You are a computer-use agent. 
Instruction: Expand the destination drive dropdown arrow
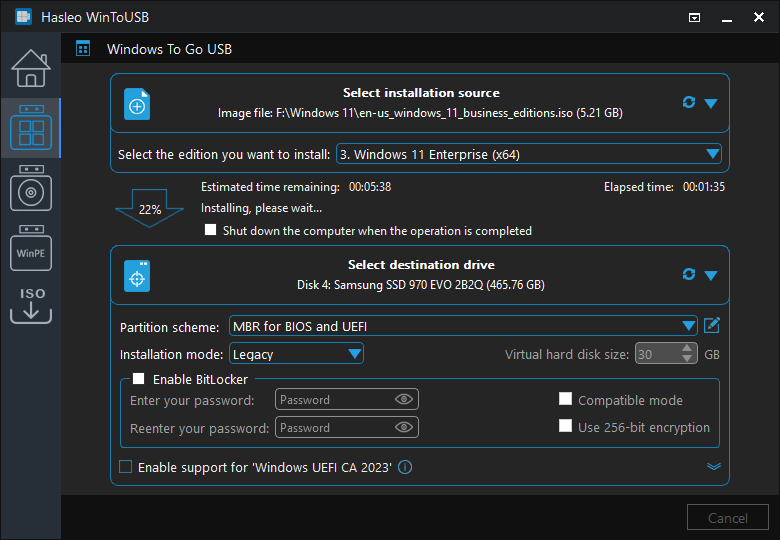pos(711,275)
